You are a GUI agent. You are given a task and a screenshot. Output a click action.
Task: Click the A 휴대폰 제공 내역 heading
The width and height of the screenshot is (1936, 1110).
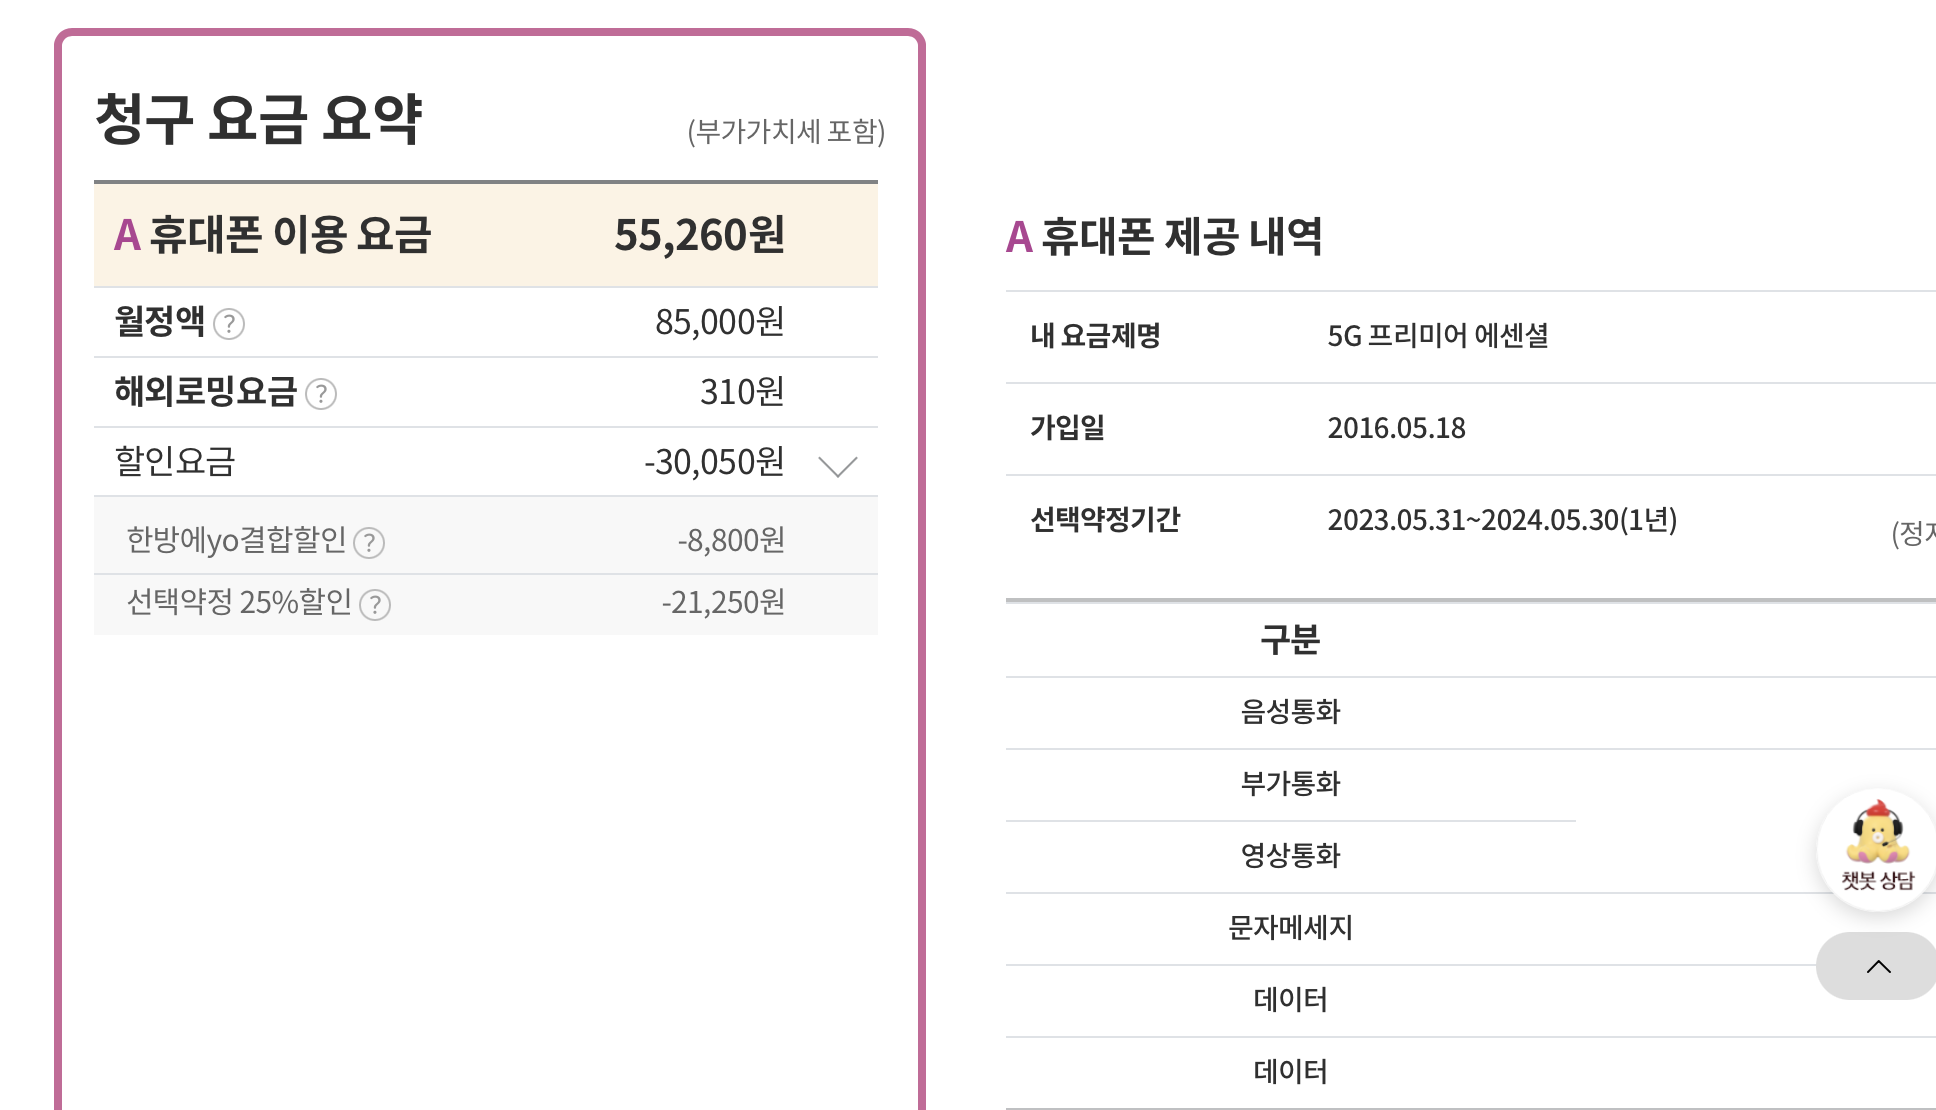(1164, 237)
